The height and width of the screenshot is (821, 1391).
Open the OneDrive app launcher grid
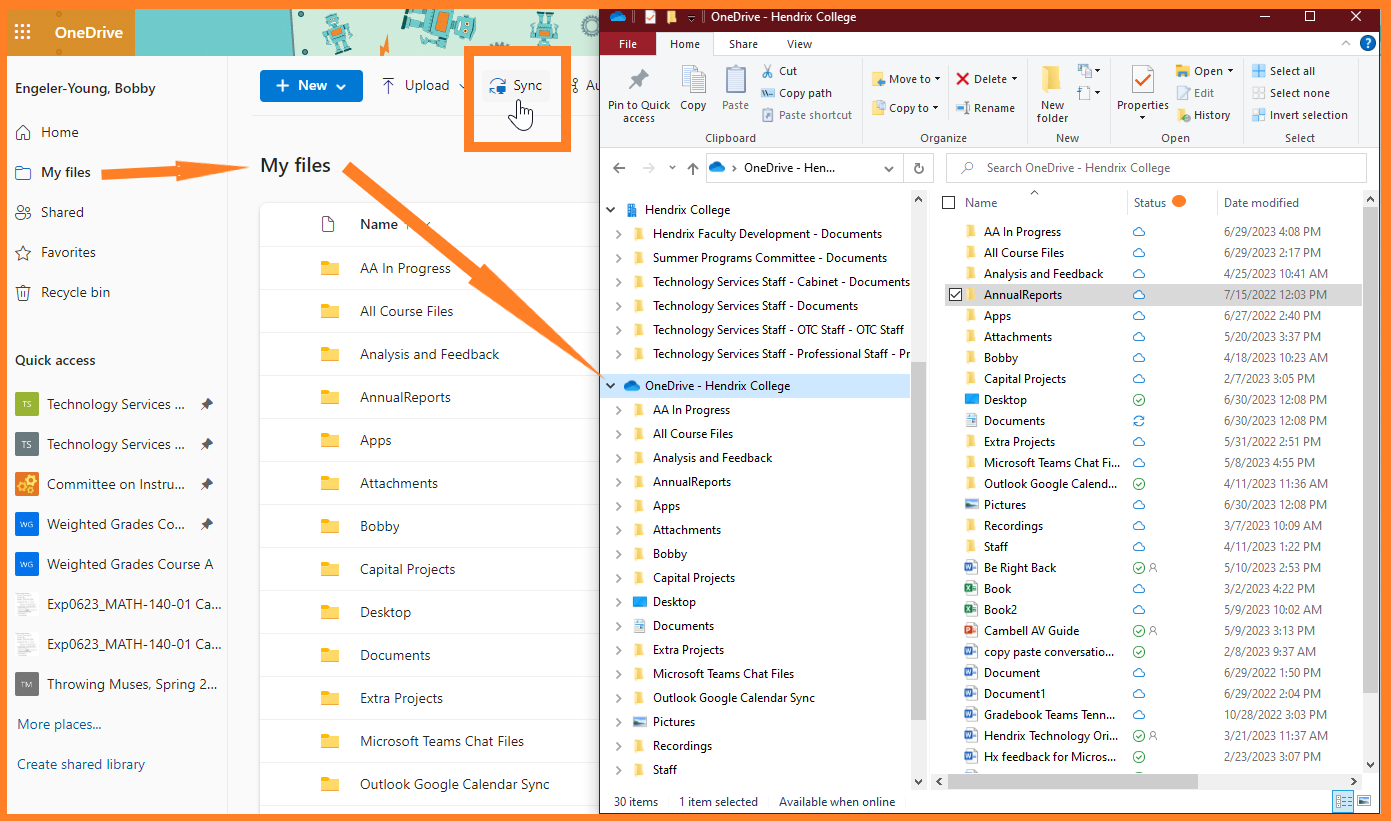[23, 32]
